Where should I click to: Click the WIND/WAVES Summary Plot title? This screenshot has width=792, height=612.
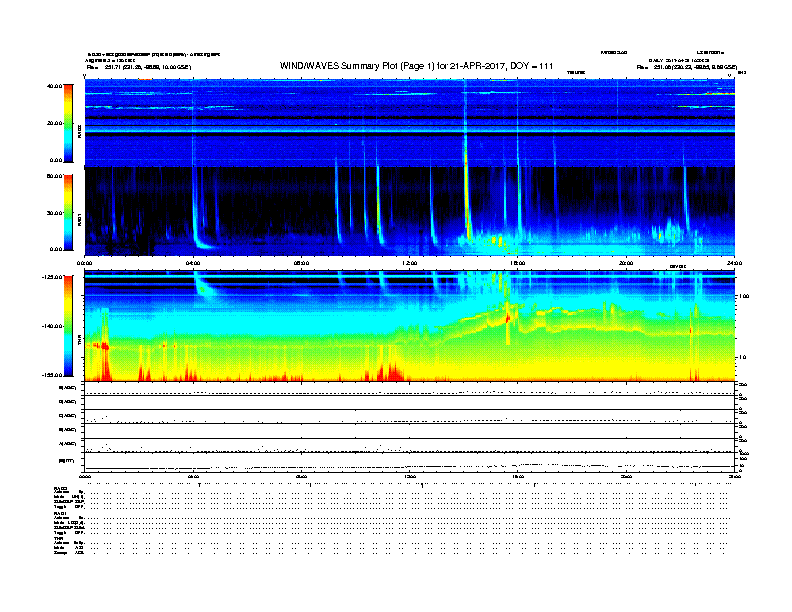click(416, 66)
